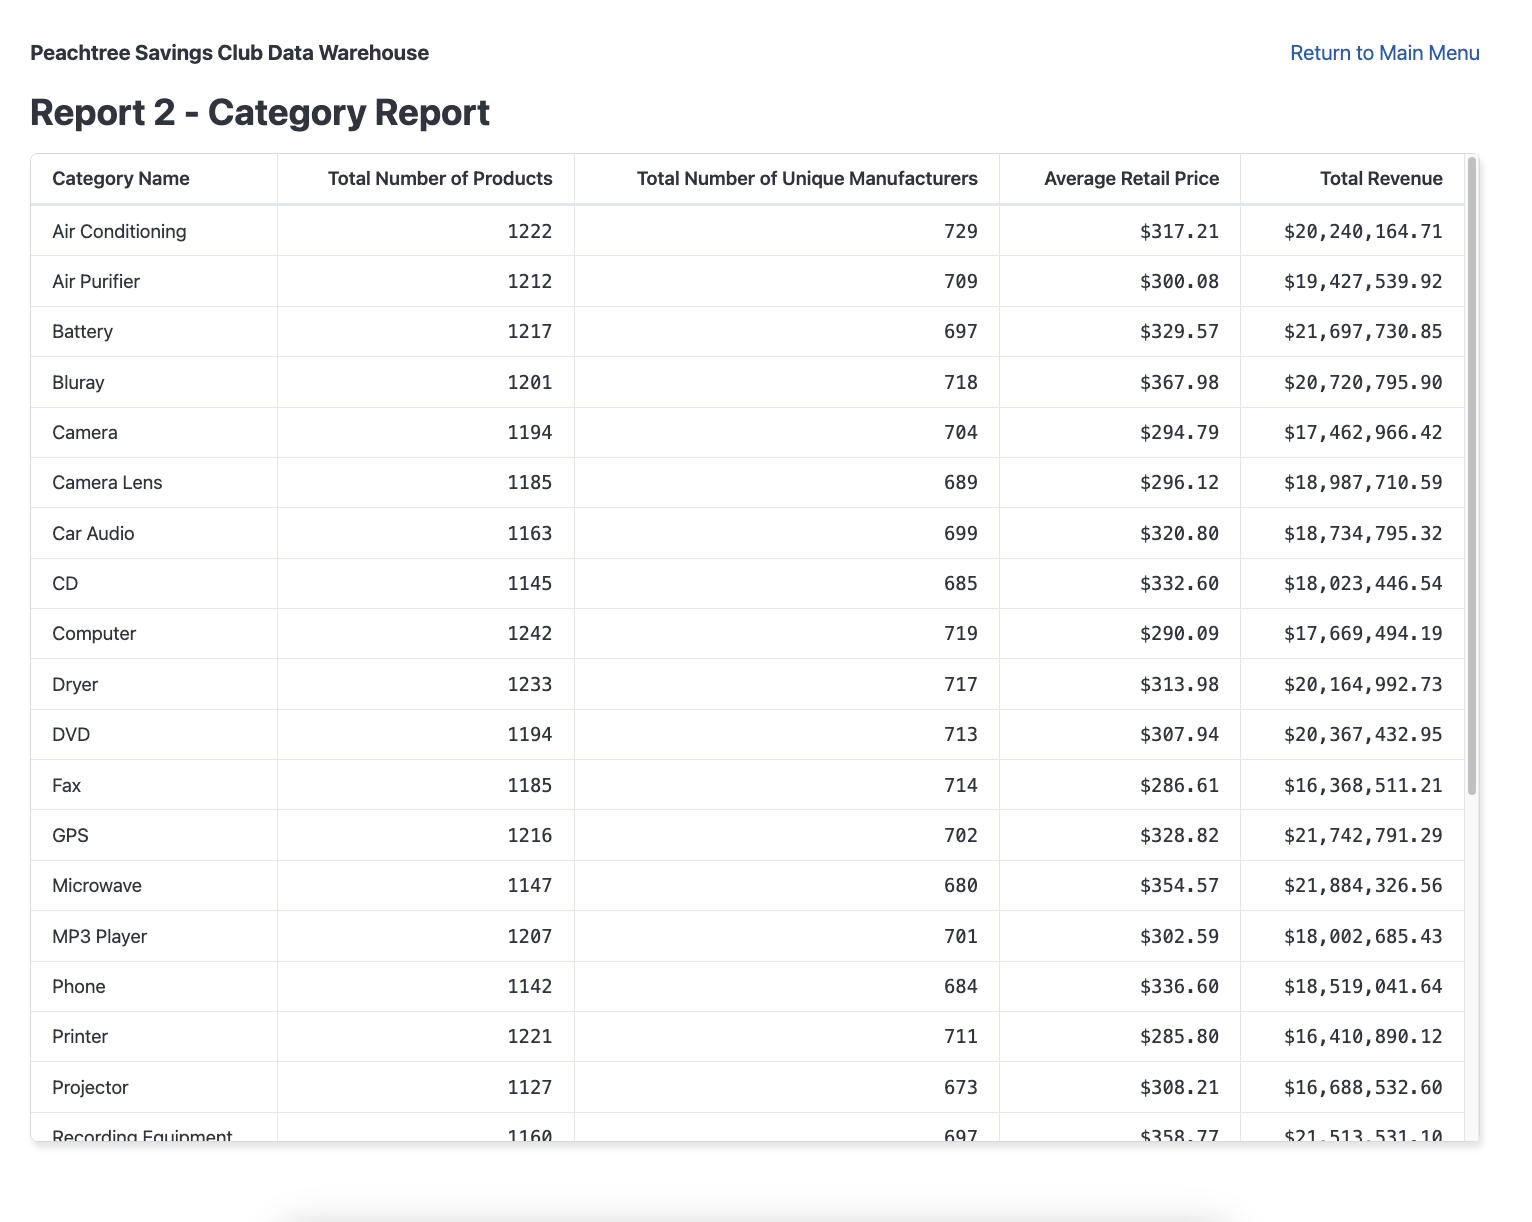Select the Average Retail Price column header
This screenshot has height=1222, width=1532.
pyautogui.click(x=1131, y=178)
